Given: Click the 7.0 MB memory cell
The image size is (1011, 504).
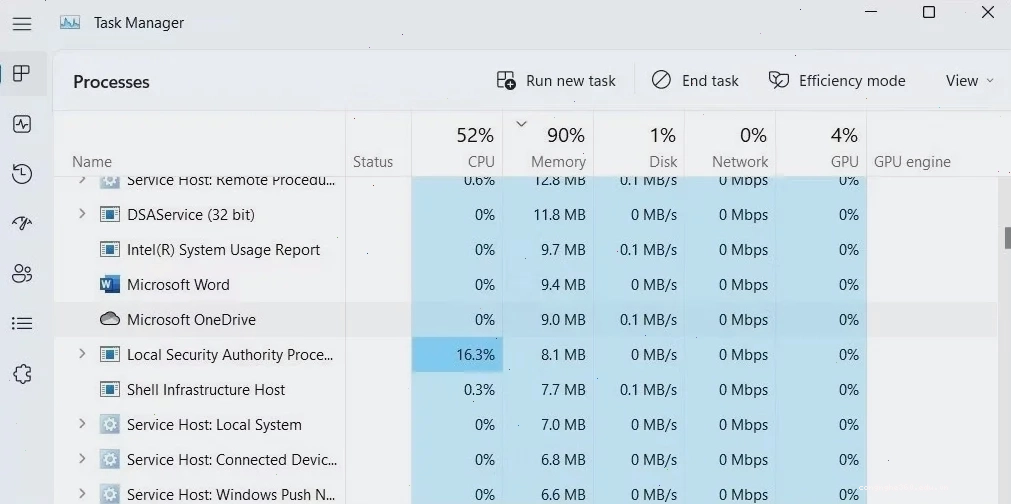Looking at the screenshot, I should click(548, 425).
